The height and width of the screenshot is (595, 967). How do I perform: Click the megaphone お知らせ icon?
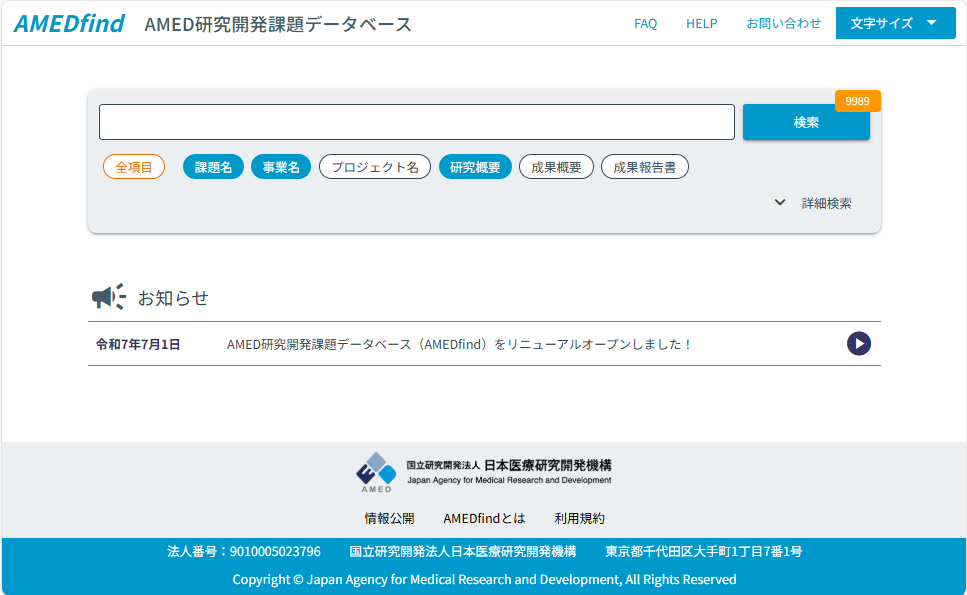[109, 297]
